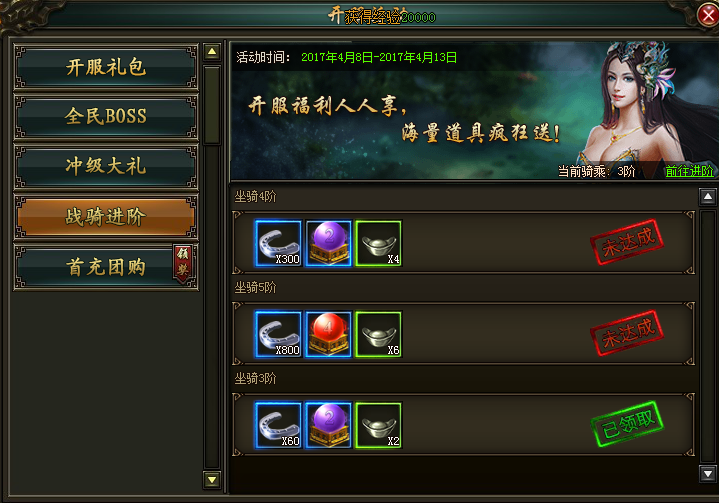Viewport: 719px width, 503px height.
Task: Select the 首充团购 tab
Action: coord(106,267)
